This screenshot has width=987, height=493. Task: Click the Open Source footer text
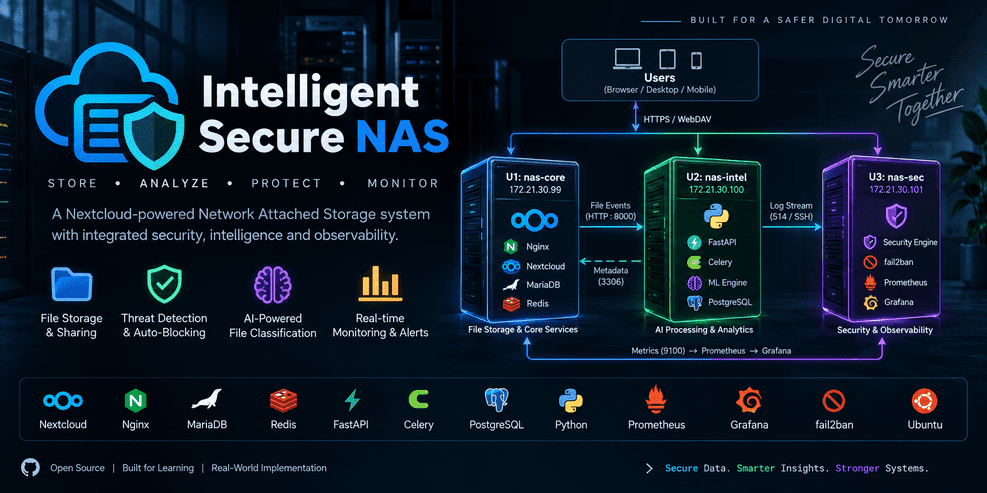(x=77, y=468)
